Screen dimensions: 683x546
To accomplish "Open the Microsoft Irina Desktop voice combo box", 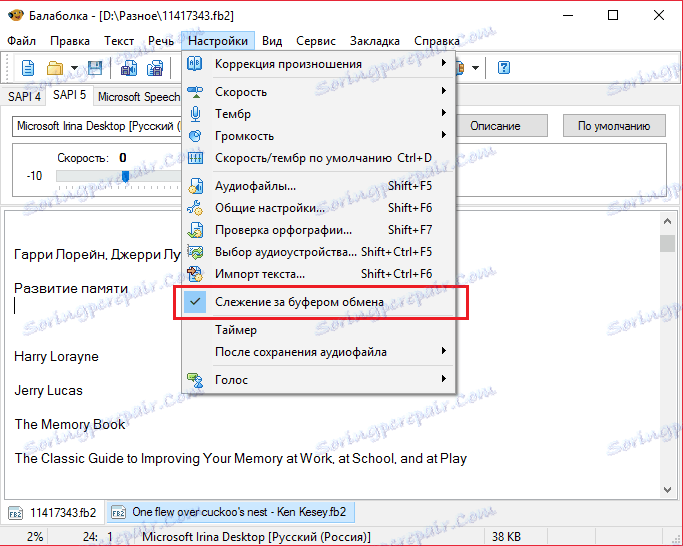I will 97,126.
